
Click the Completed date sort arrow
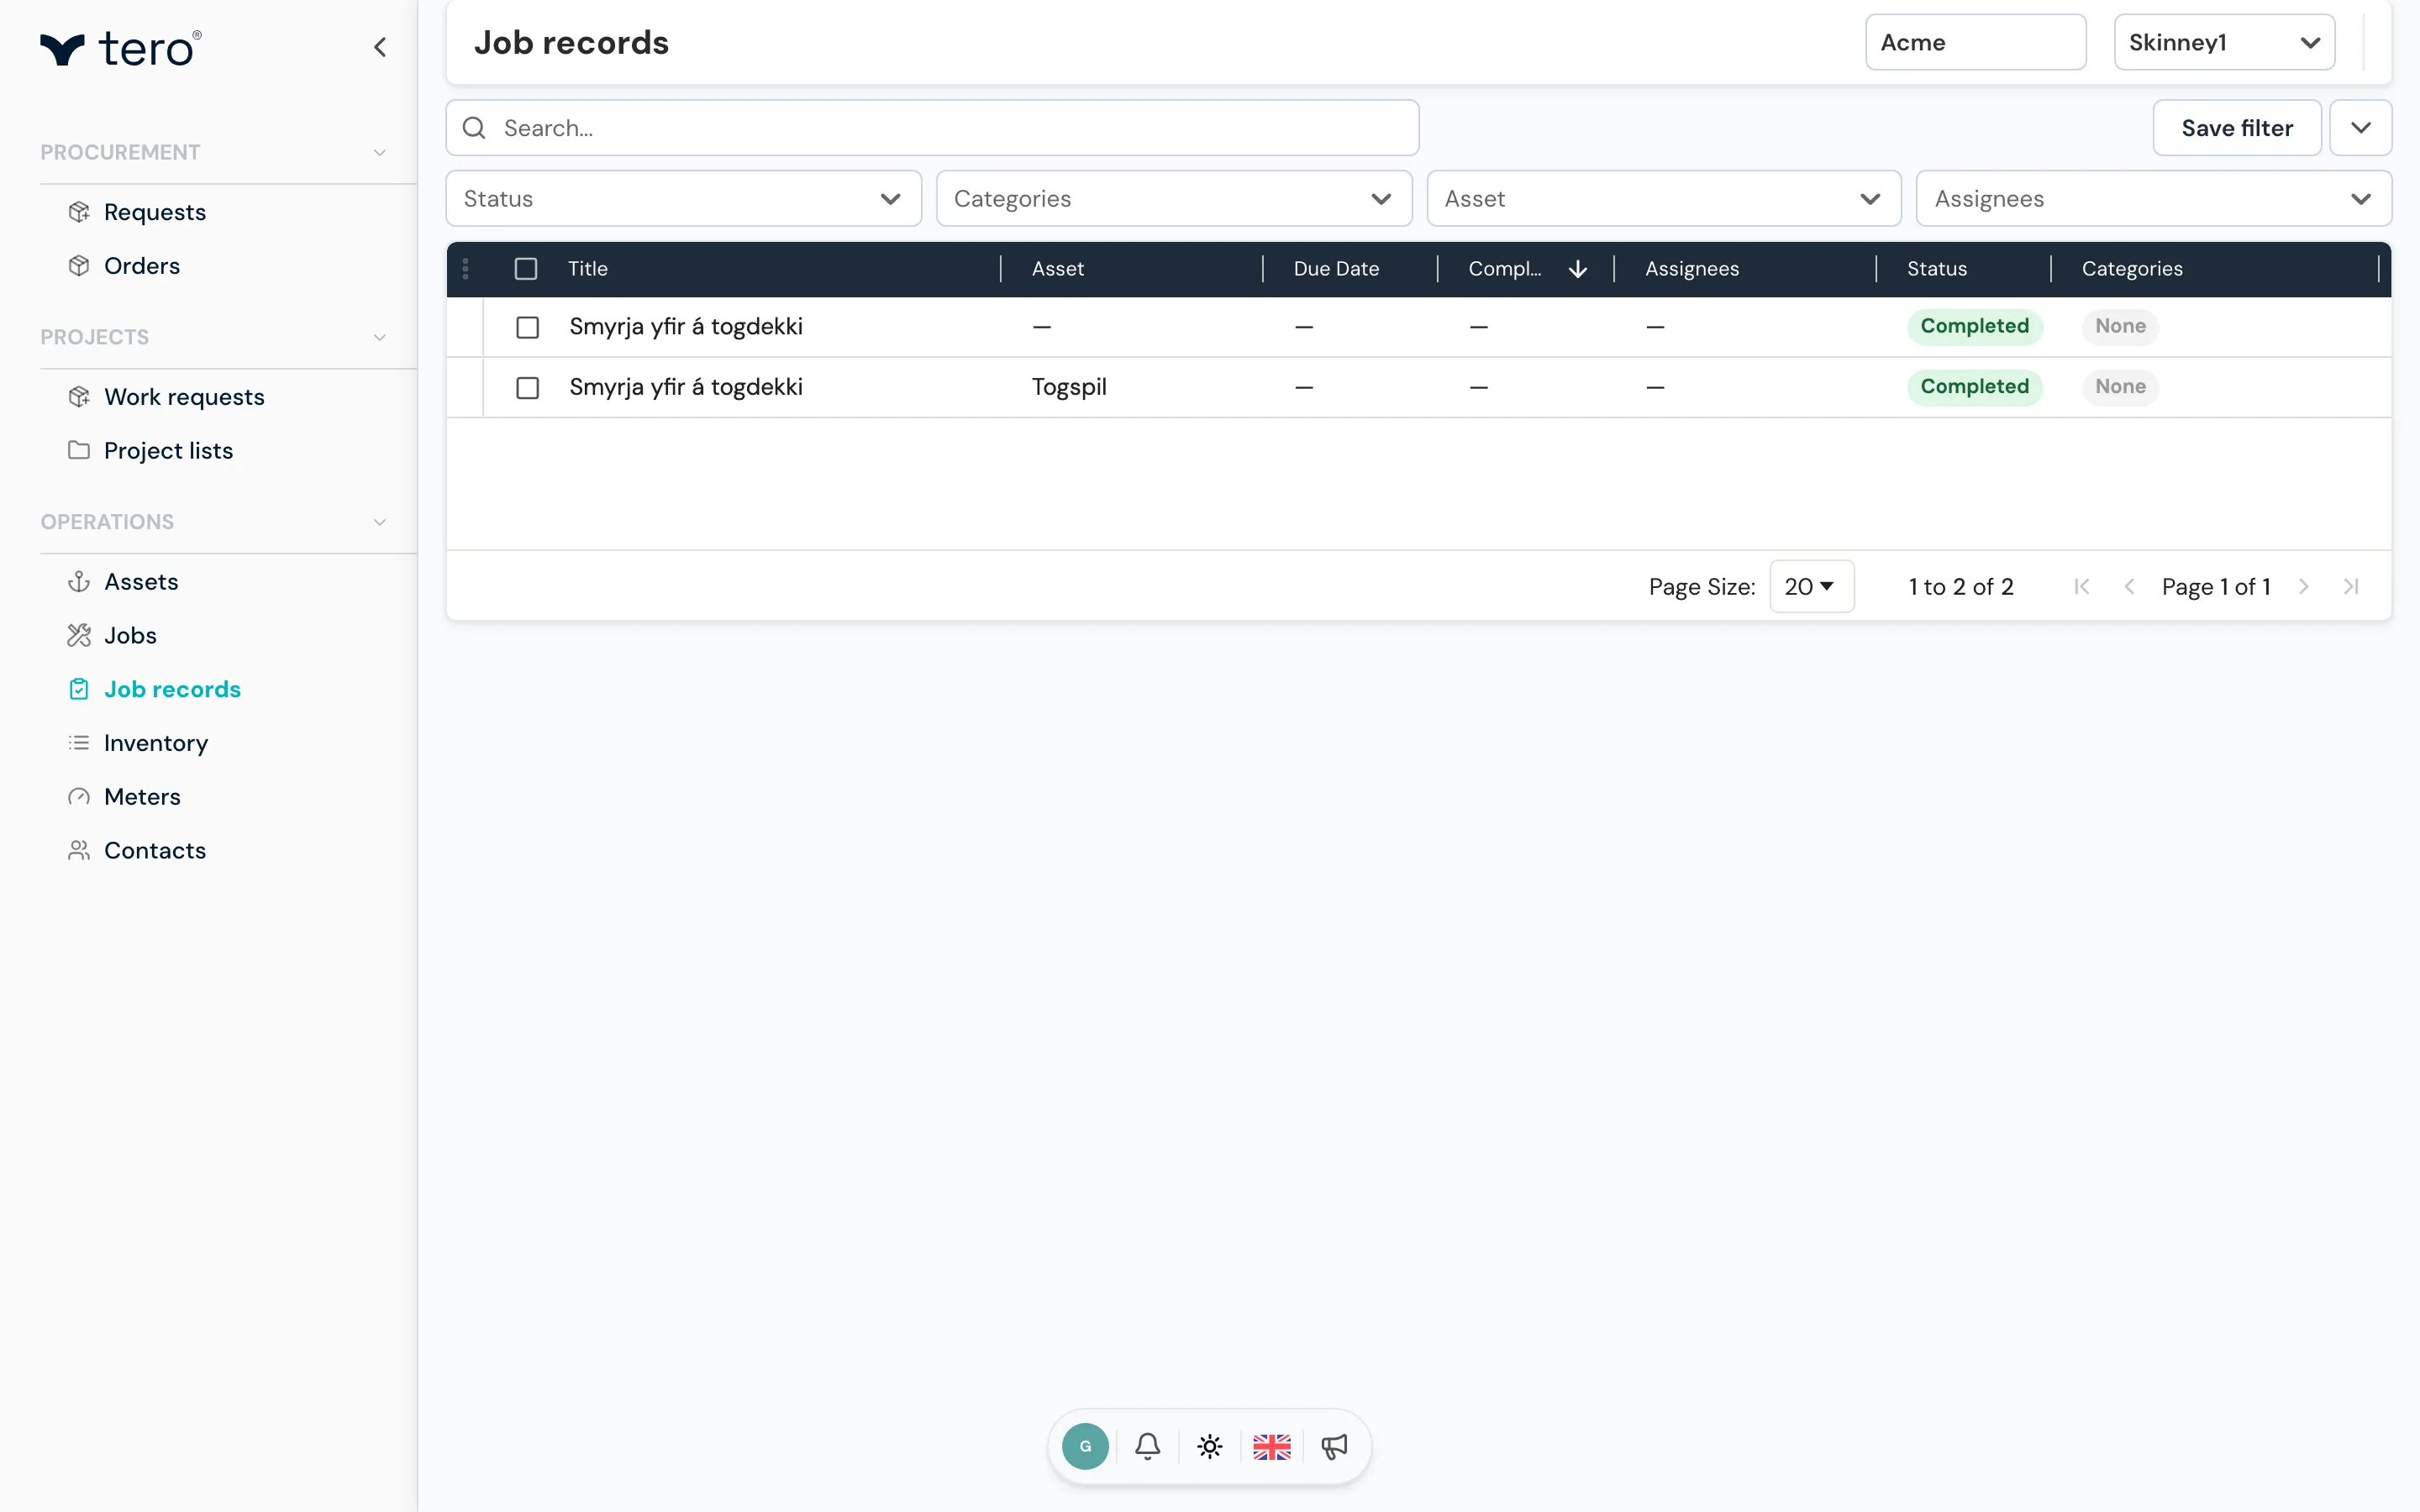click(1578, 269)
